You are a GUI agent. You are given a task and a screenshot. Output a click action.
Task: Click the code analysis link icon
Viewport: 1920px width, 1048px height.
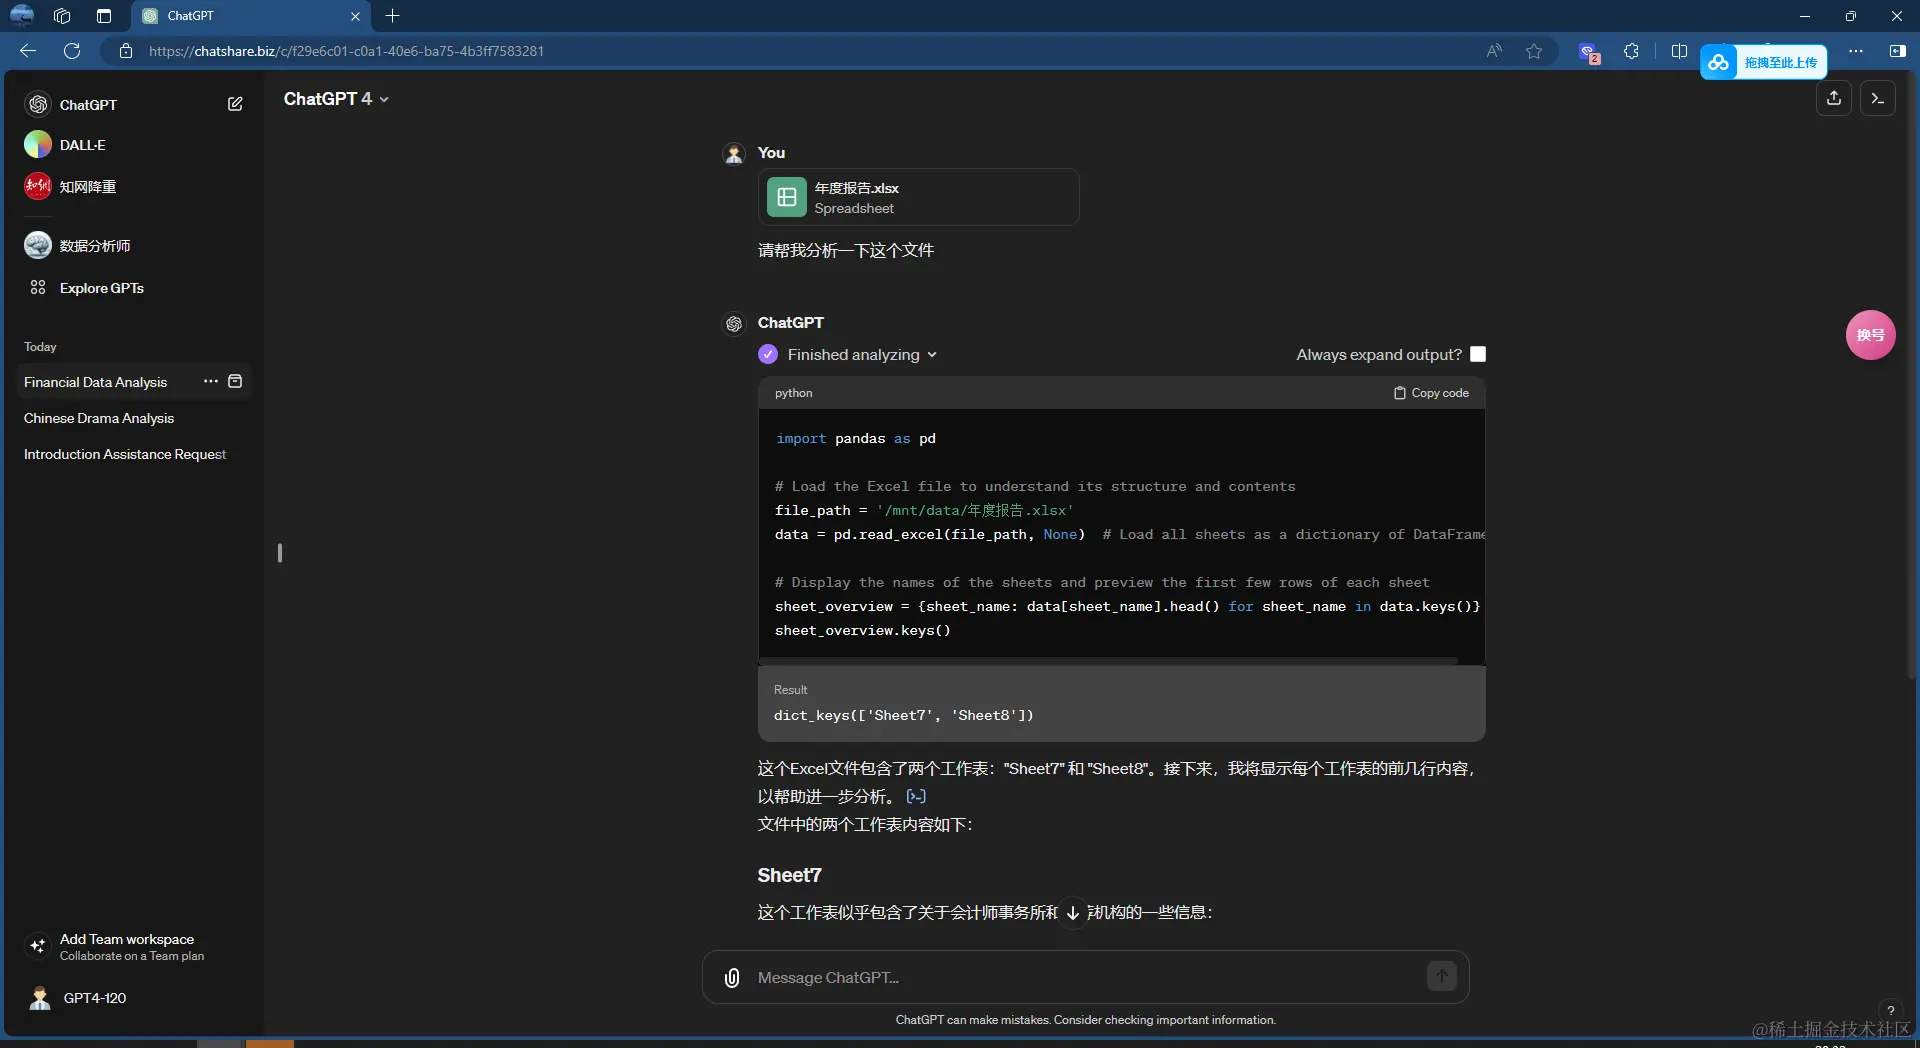click(x=916, y=796)
